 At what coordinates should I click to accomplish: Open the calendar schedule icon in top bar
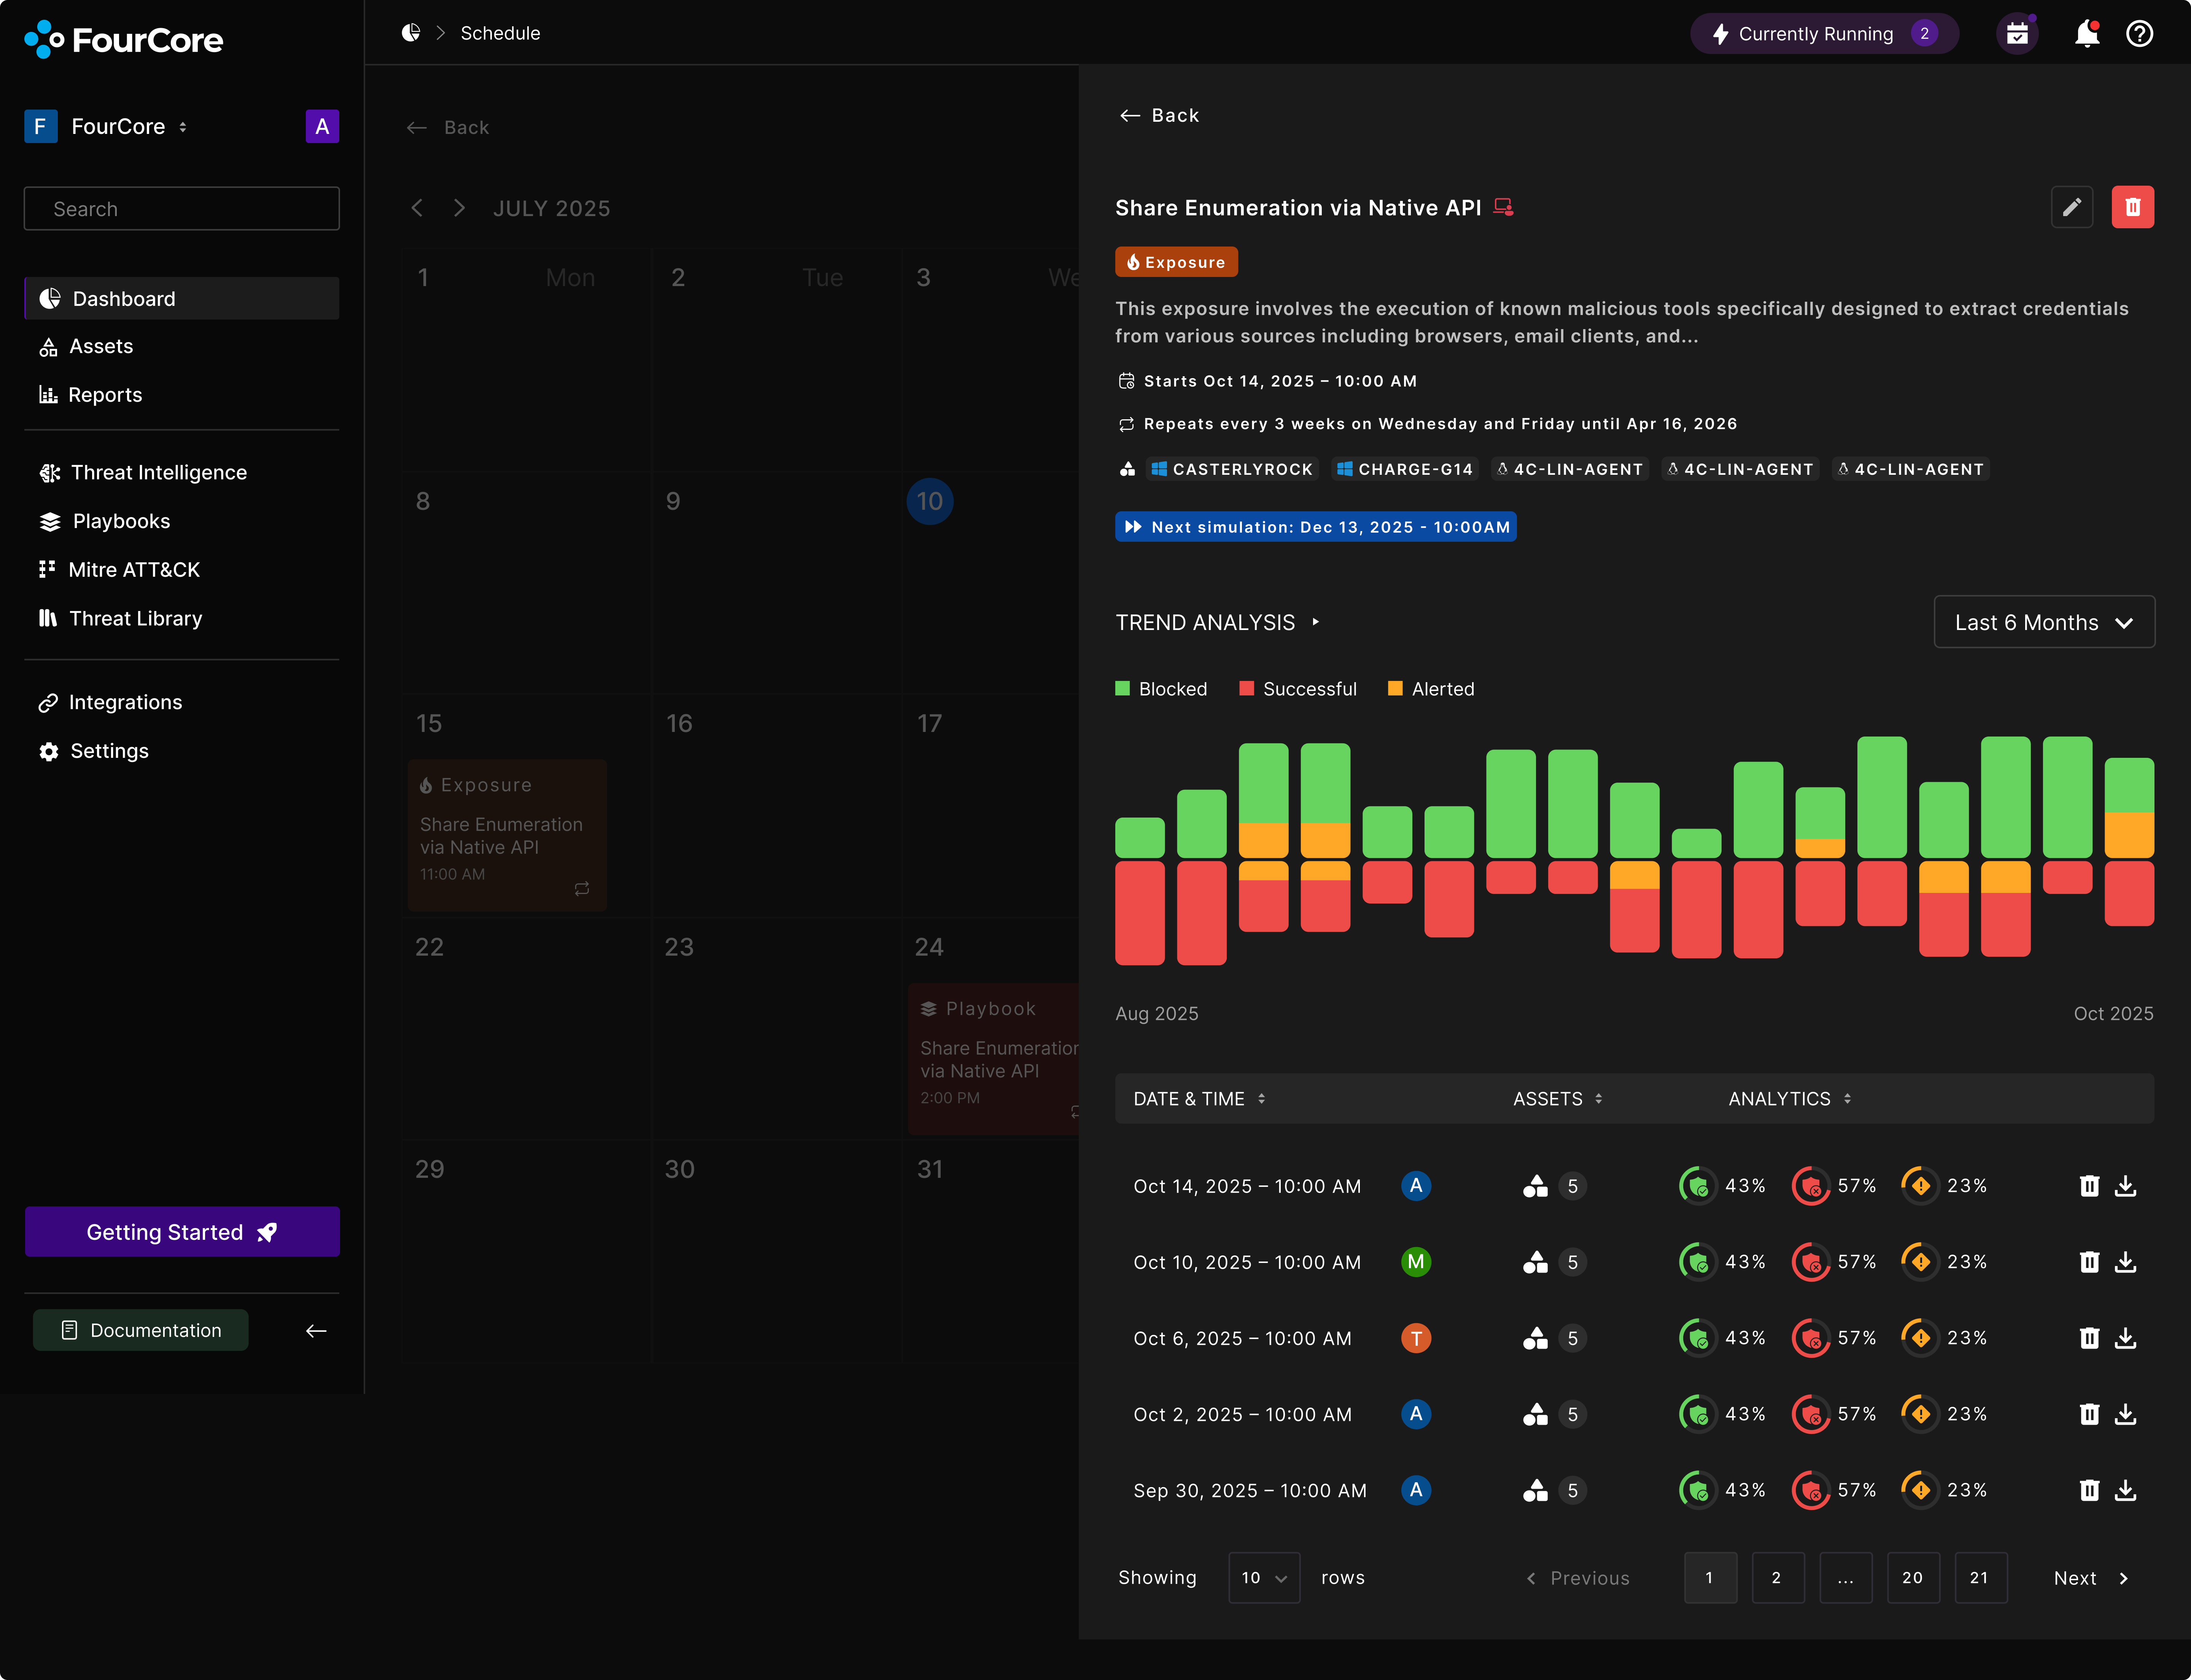[x=2017, y=34]
